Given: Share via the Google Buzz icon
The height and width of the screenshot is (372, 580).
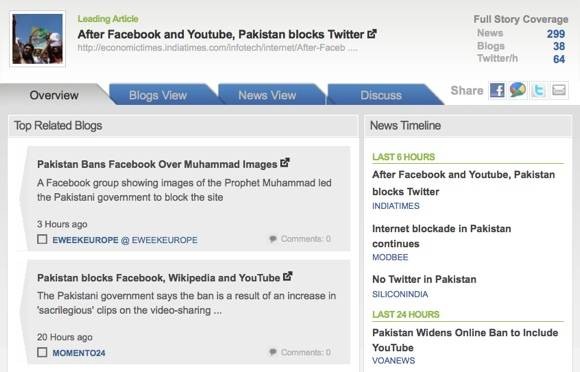Looking at the screenshot, I should point(518,90).
